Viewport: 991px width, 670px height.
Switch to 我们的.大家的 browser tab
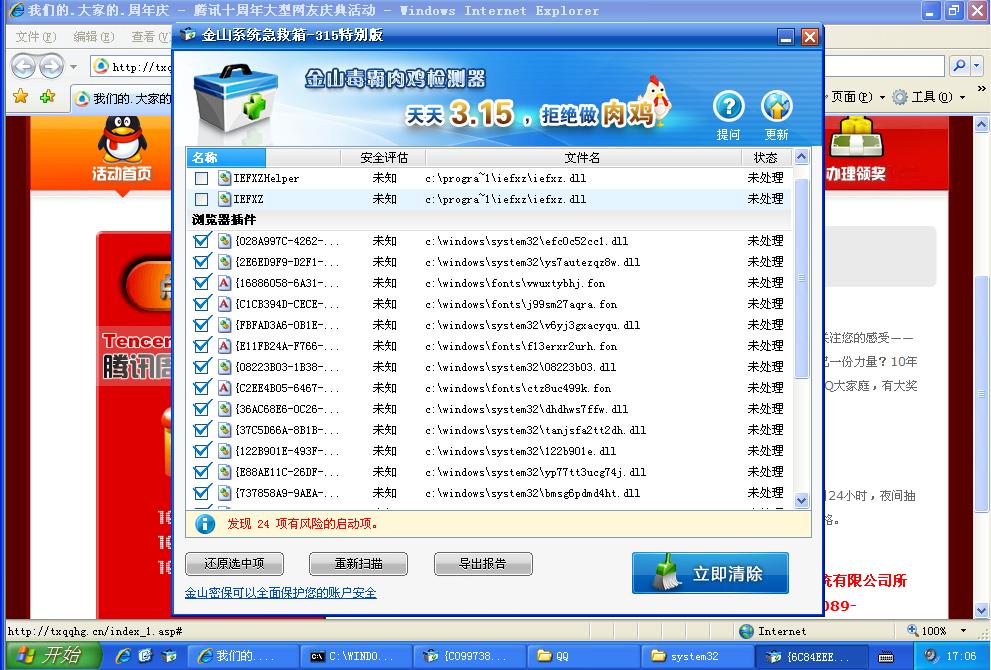pos(121,98)
